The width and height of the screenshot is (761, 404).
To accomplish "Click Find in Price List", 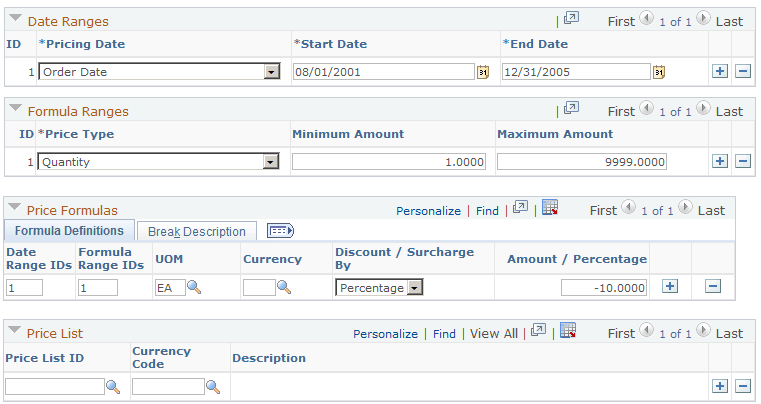I will 444,334.
